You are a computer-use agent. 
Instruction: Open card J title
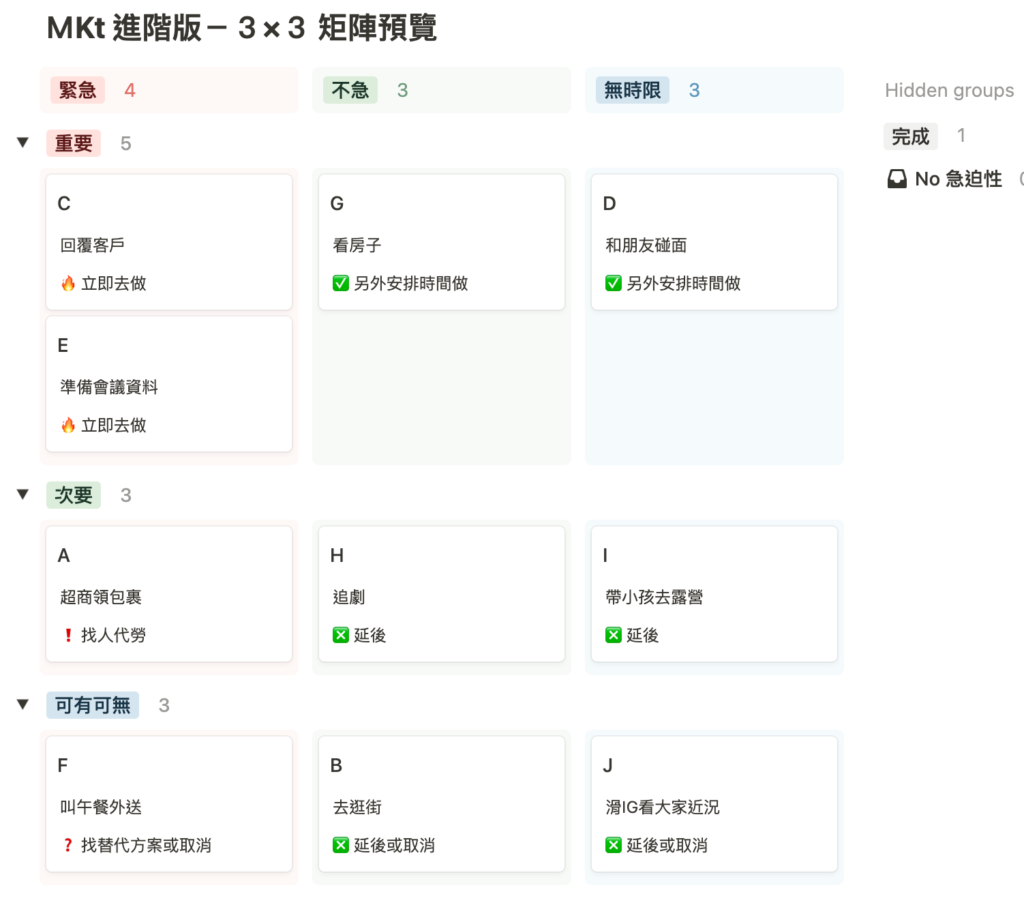(608, 765)
